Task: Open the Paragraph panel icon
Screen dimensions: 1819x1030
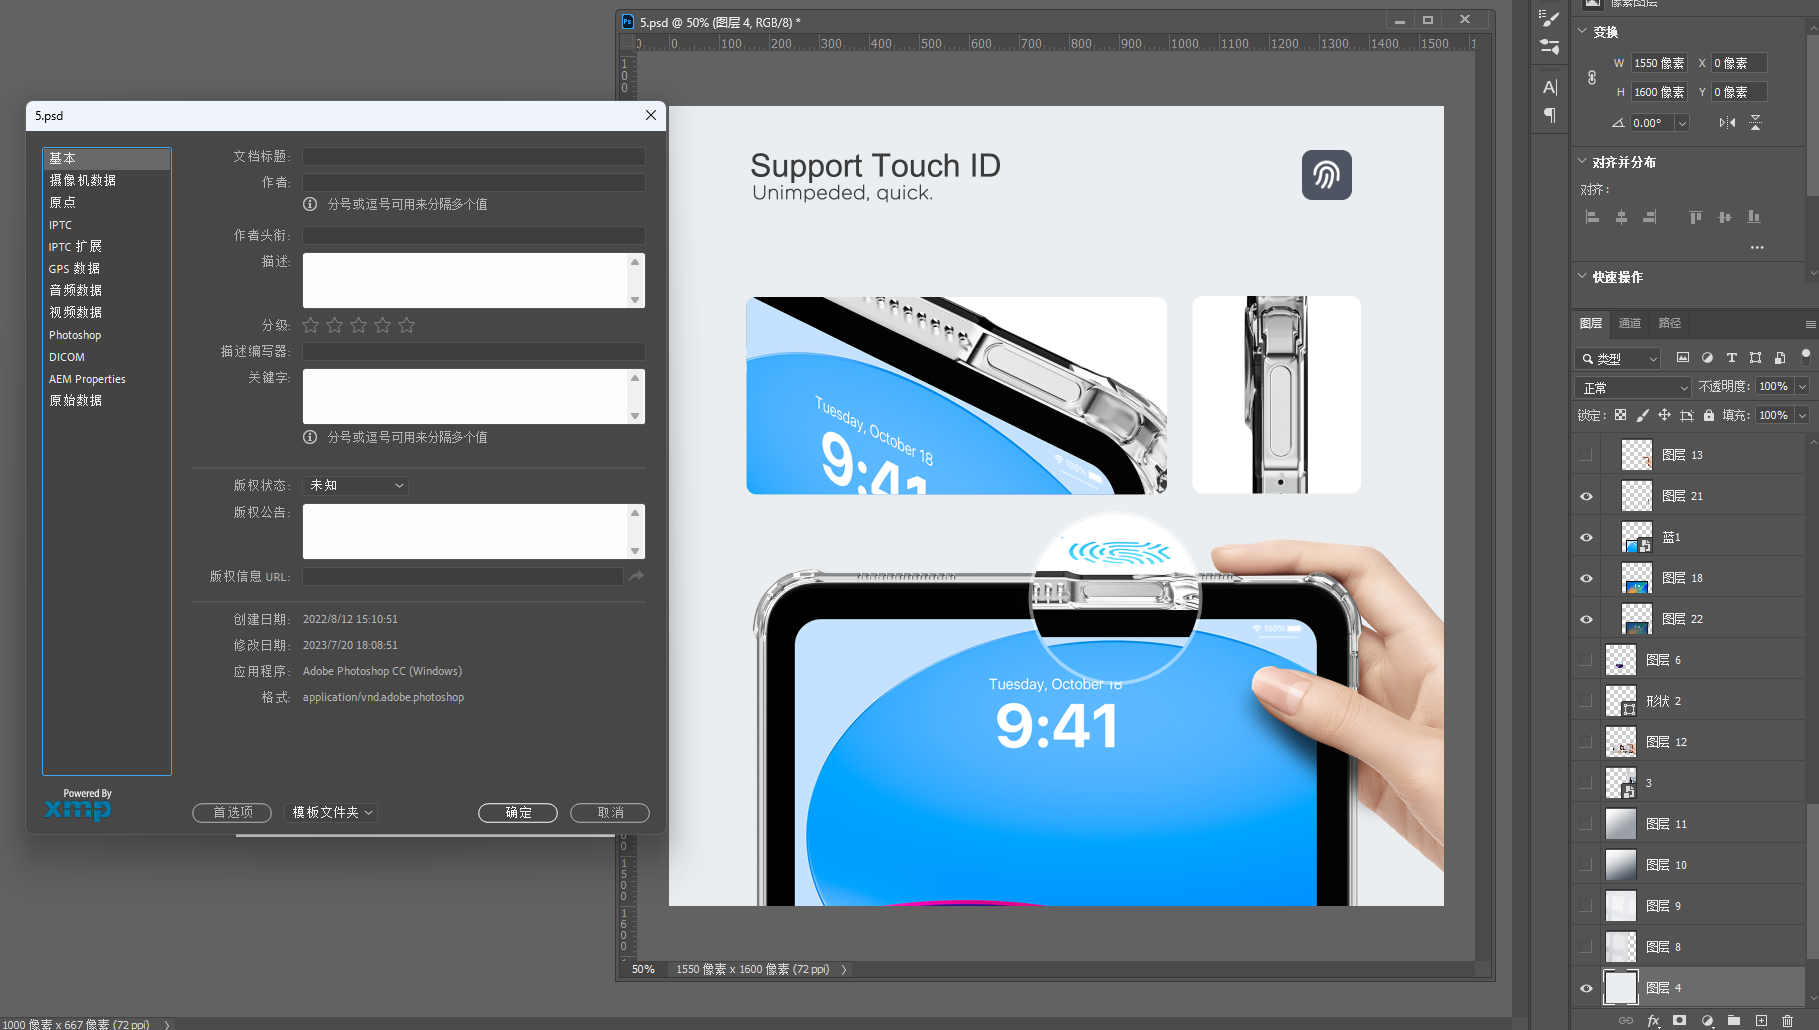Action: pos(1550,115)
